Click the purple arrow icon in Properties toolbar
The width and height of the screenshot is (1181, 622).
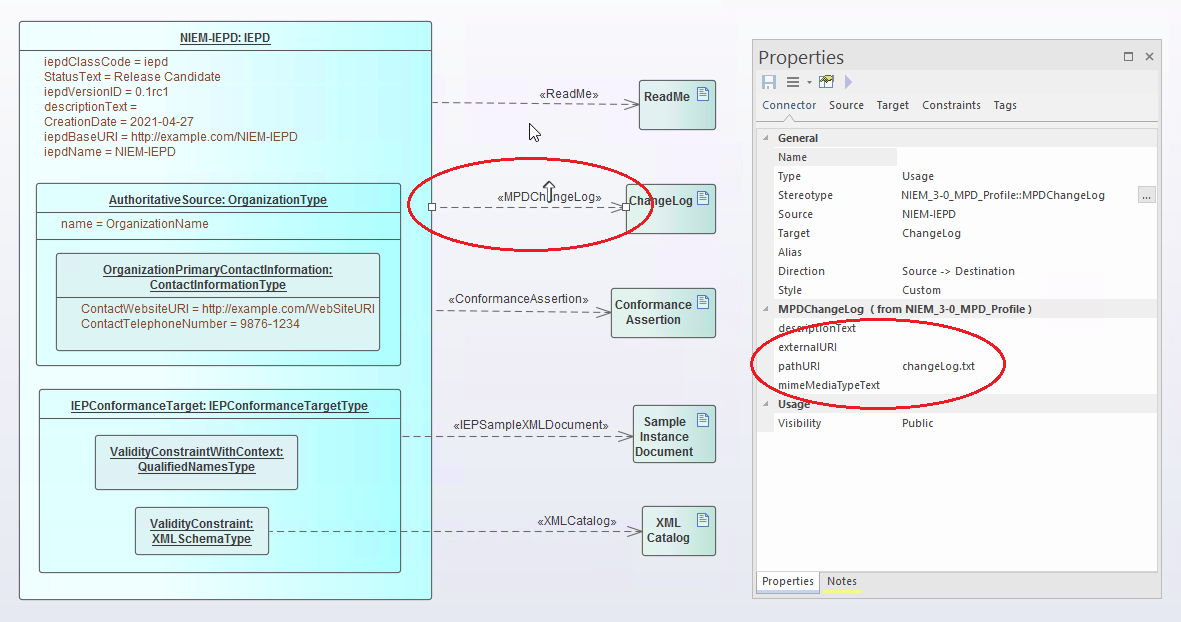coord(849,82)
